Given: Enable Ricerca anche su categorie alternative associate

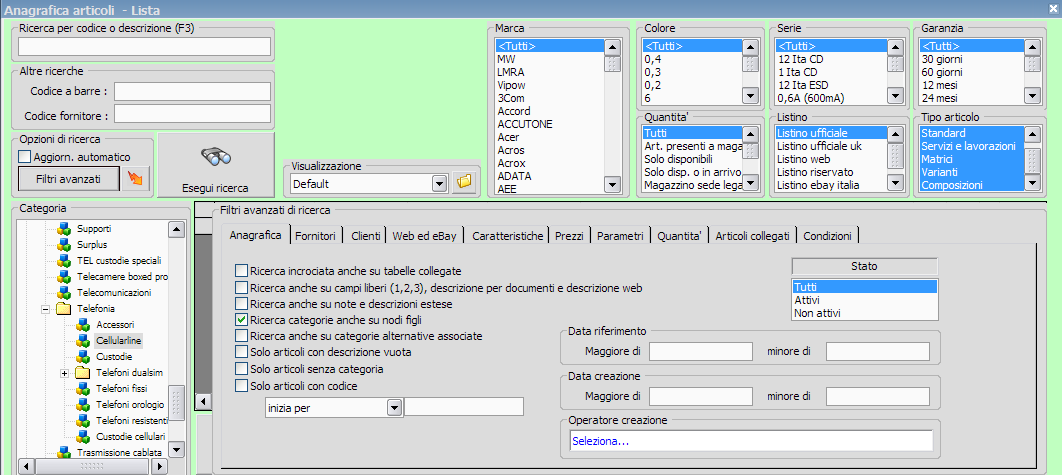Looking at the screenshot, I should click(241, 336).
